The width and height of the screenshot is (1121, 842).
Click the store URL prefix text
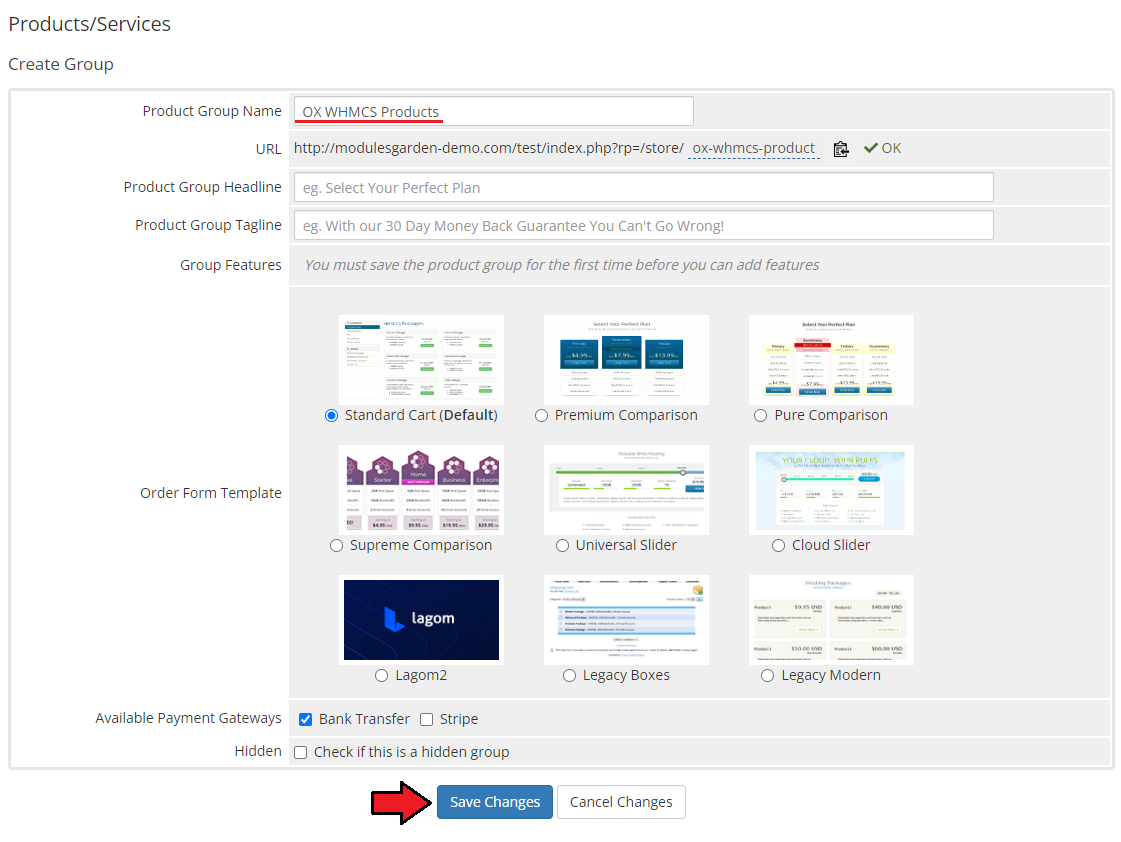coord(488,148)
